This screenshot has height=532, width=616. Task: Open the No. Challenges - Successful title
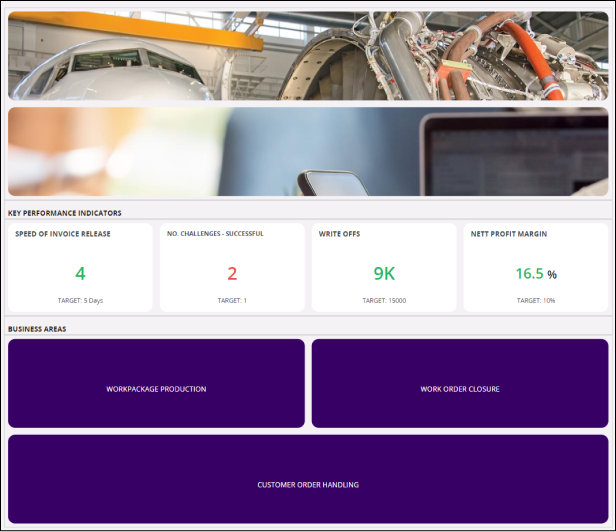pos(215,234)
